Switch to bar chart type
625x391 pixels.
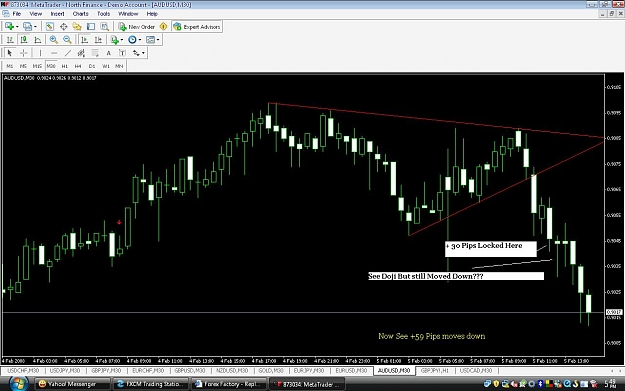pyautogui.click(x=10, y=39)
